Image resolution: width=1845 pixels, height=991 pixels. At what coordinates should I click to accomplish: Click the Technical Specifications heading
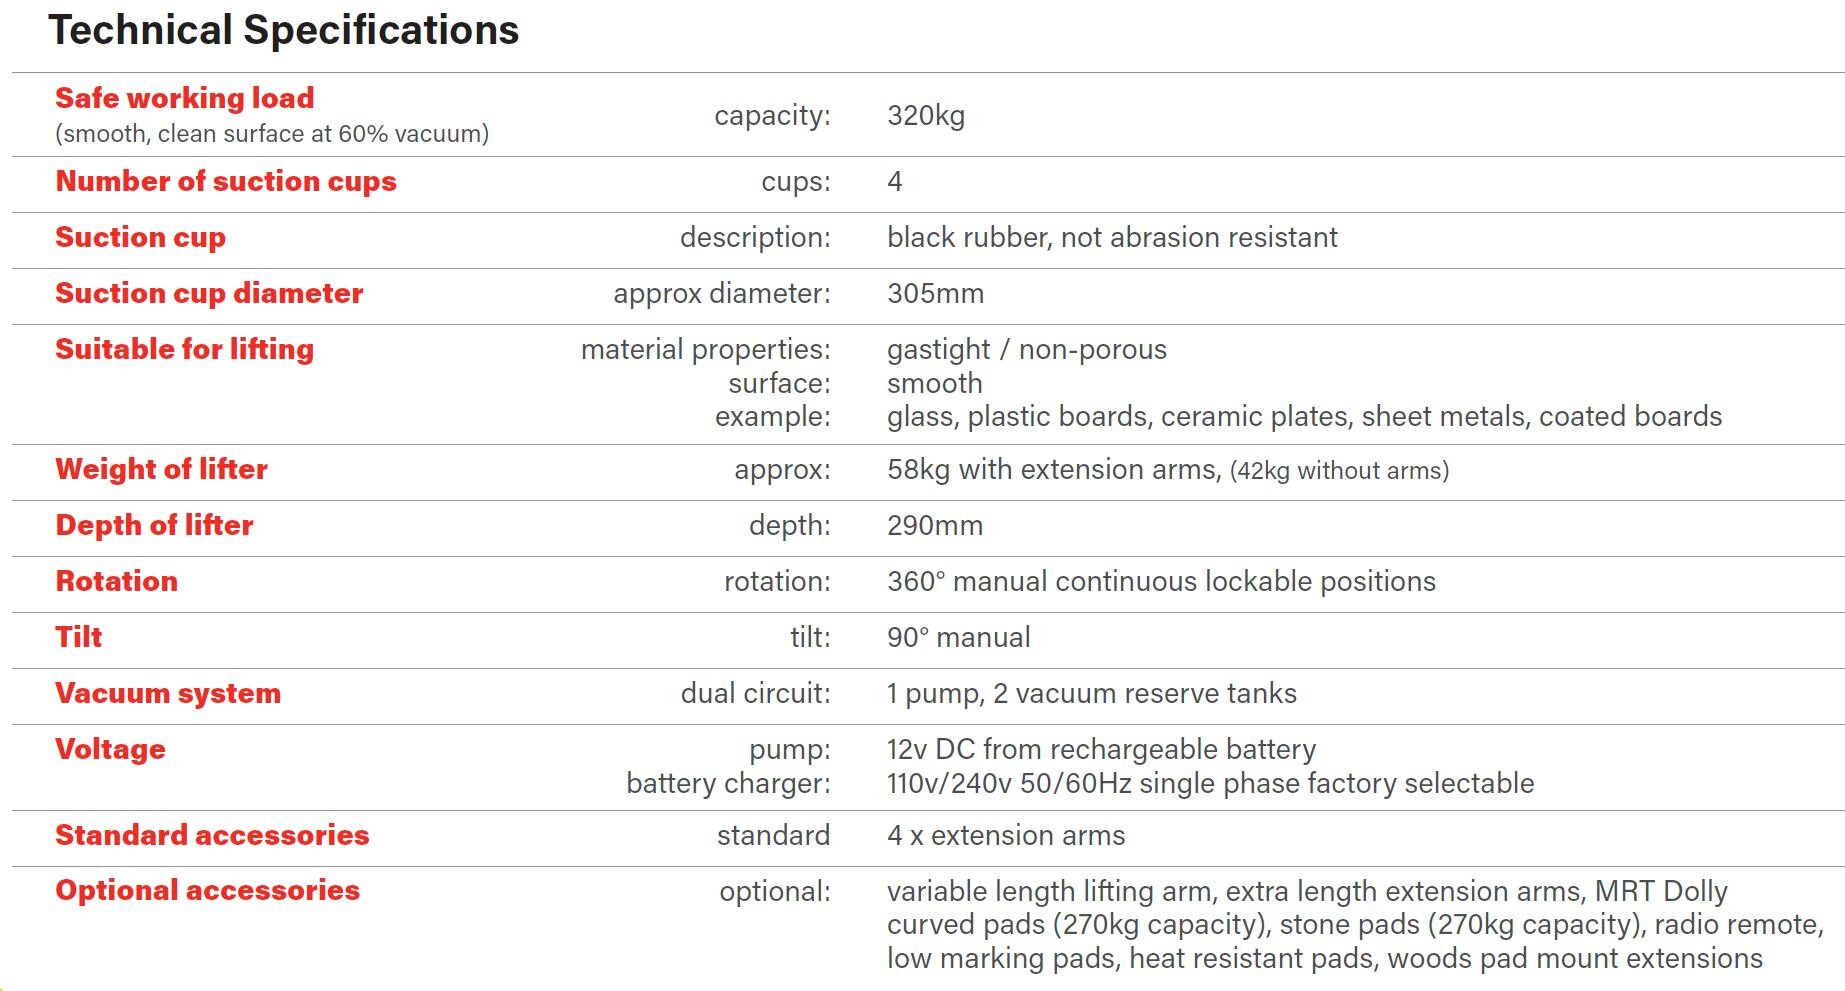(283, 30)
